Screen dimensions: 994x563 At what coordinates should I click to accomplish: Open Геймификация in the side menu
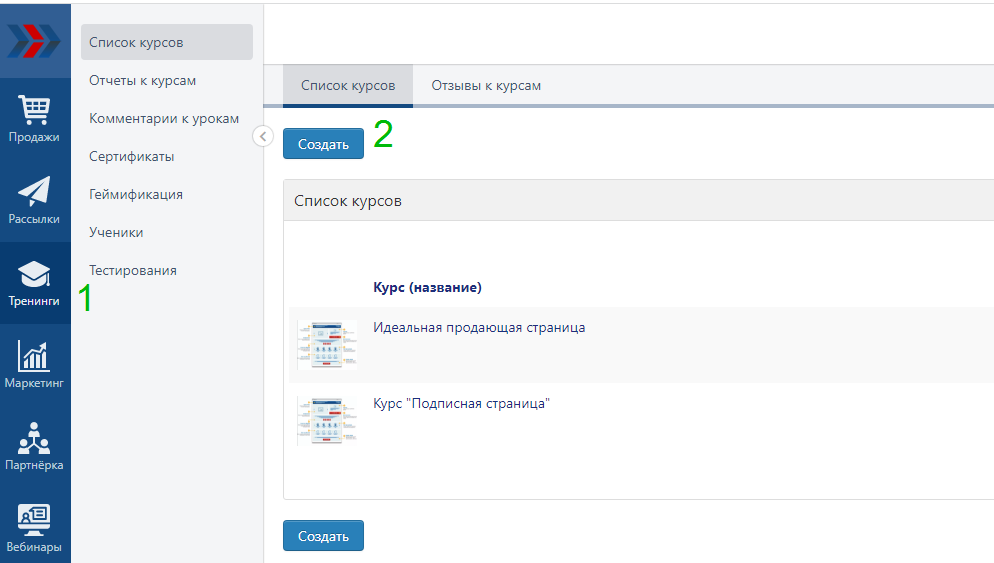point(135,194)
